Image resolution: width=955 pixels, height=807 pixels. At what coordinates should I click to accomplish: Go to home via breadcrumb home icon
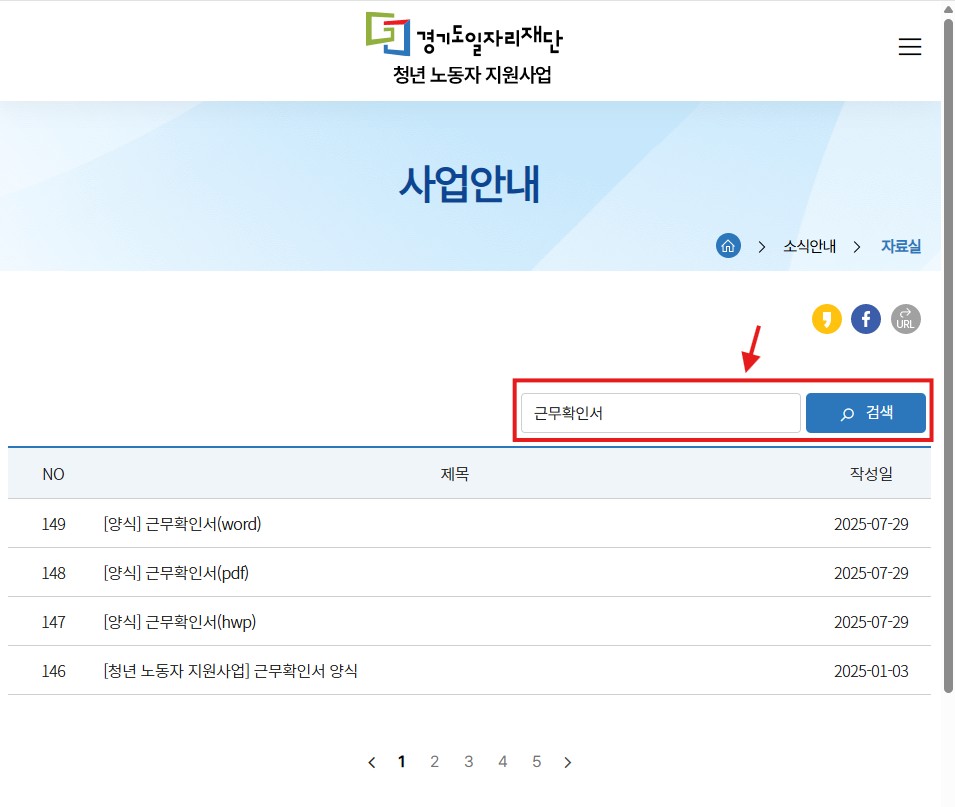coord(728,246)
